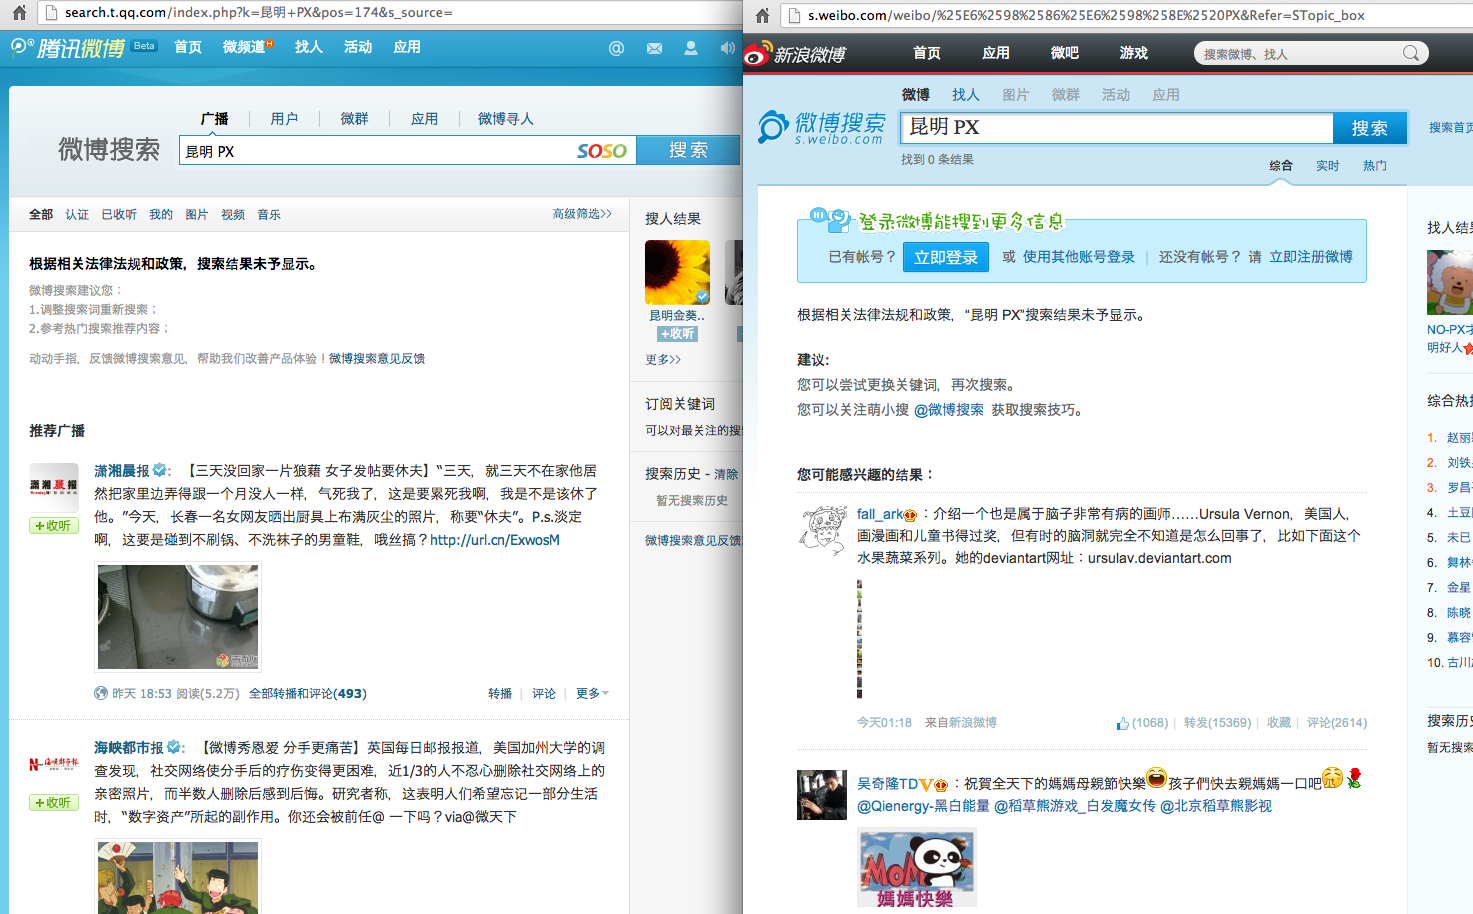This screenshot has height=914, width=1473.
Task: Open 活动 in Tencent Weibo navigation
Action: click(x=358, y=48)
